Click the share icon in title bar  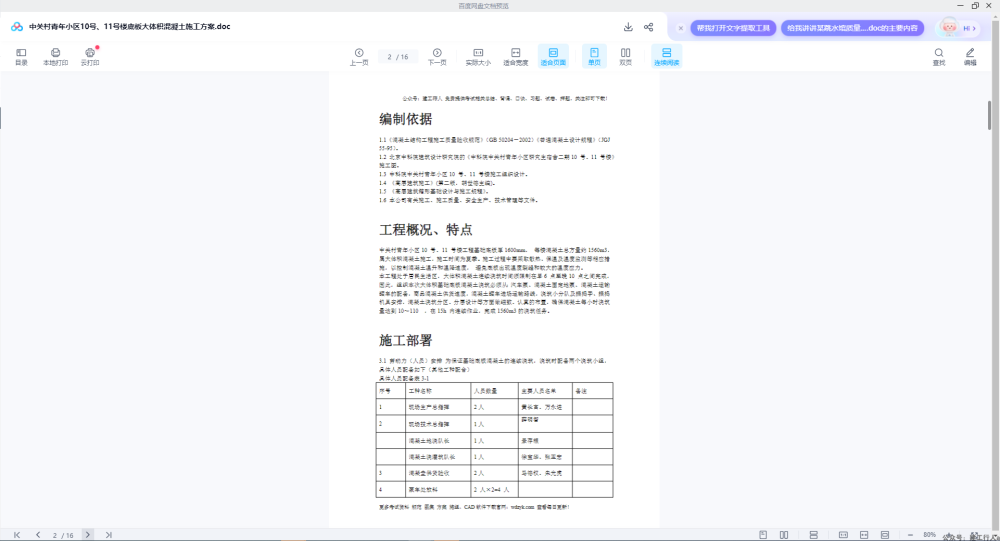[649, 27]
